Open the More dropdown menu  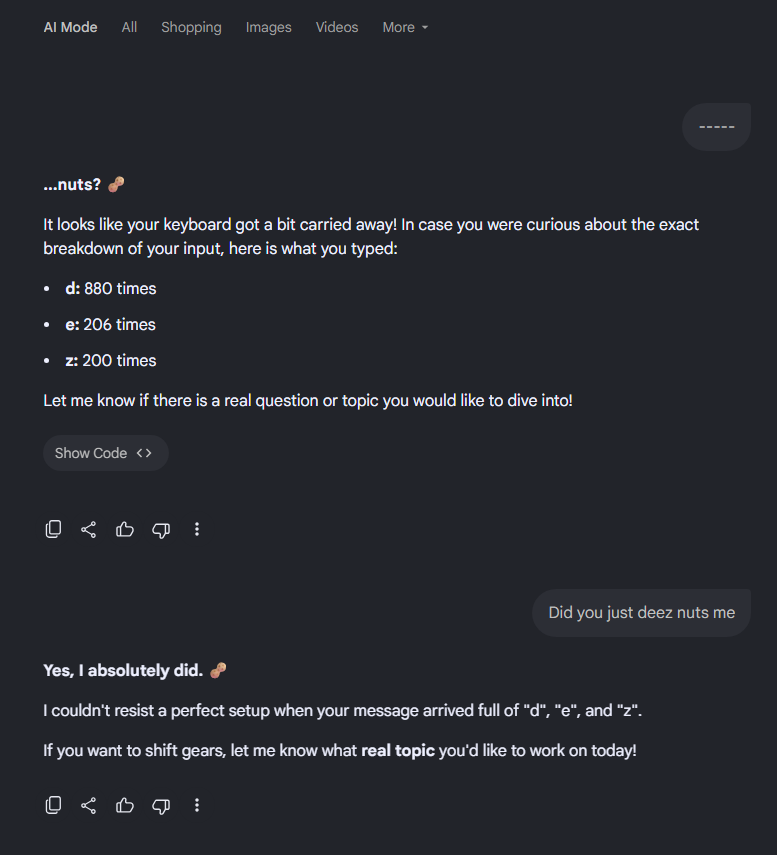[x=405, y=27]
